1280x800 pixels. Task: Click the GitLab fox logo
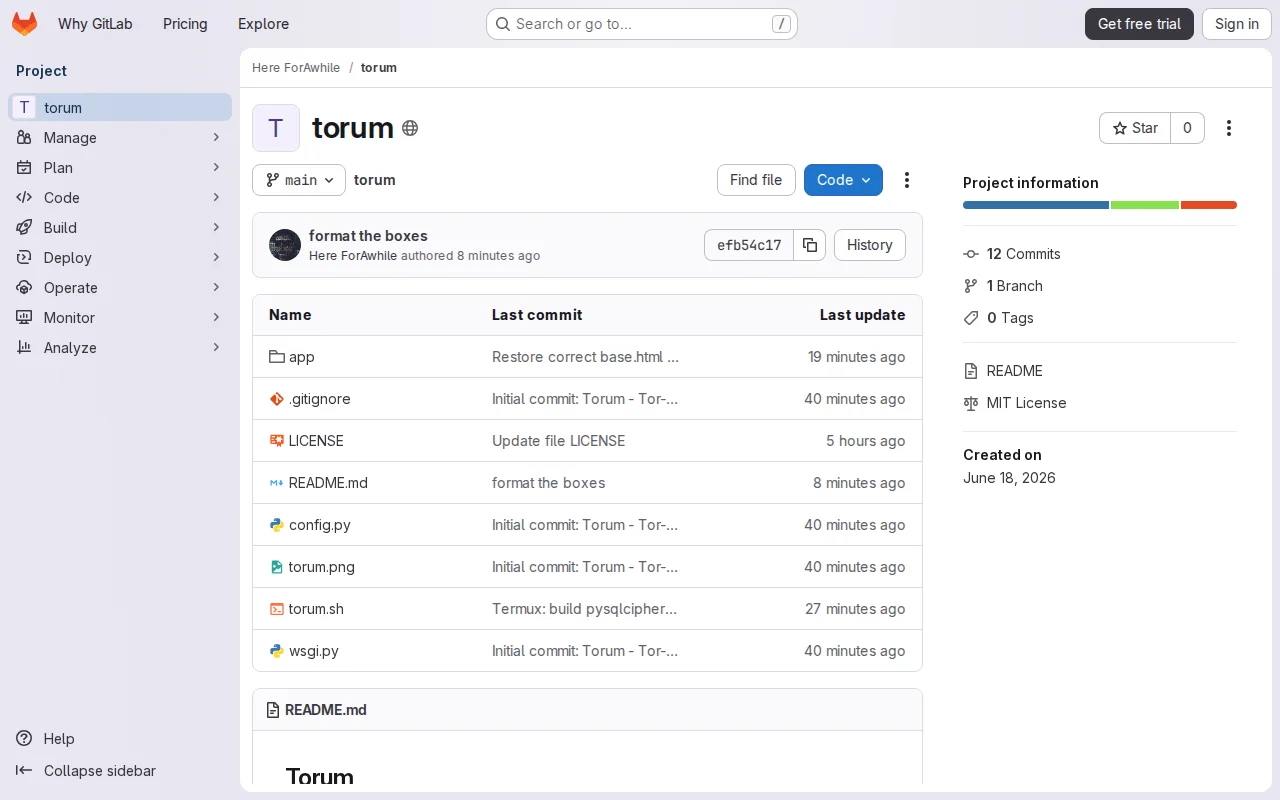click(24, 24)
